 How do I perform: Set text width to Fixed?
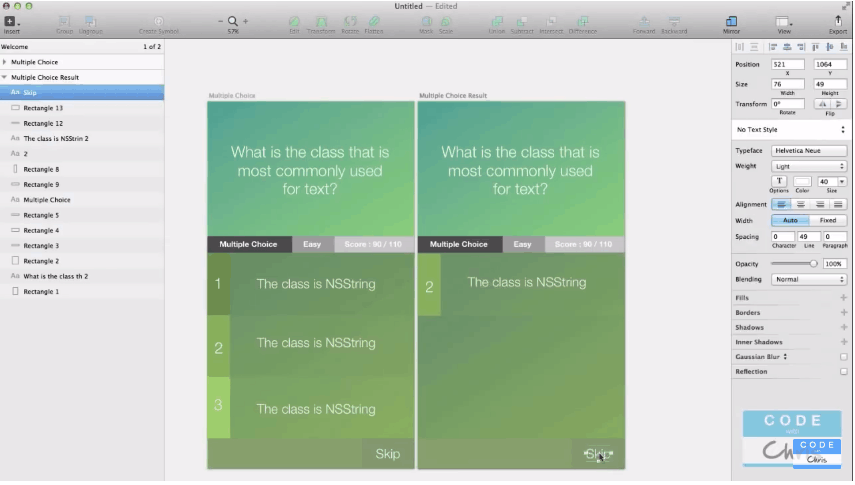[x=828, y=220]
